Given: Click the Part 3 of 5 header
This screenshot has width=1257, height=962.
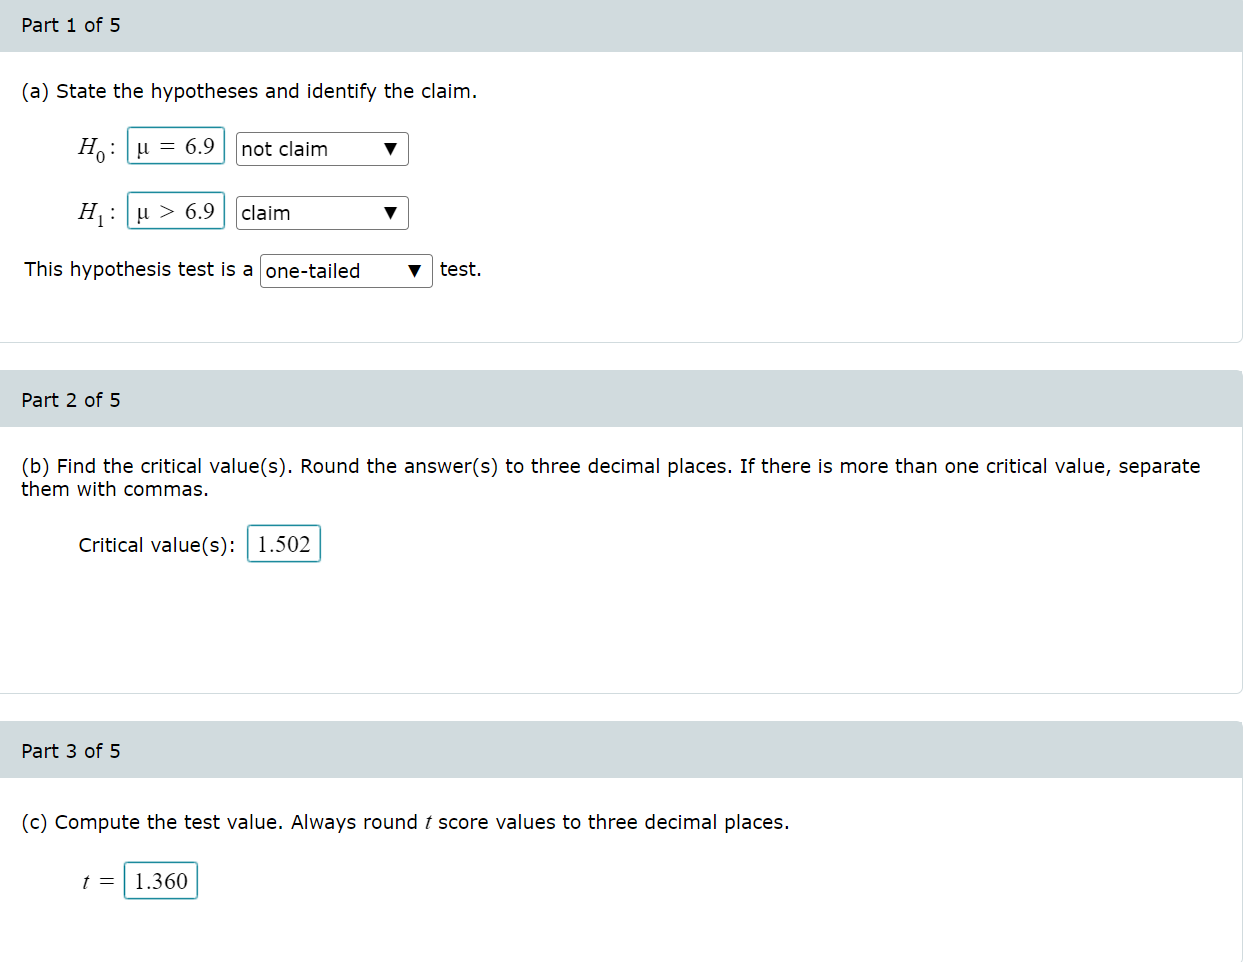Looking at the screenshot, I should [x=71, y=750].
